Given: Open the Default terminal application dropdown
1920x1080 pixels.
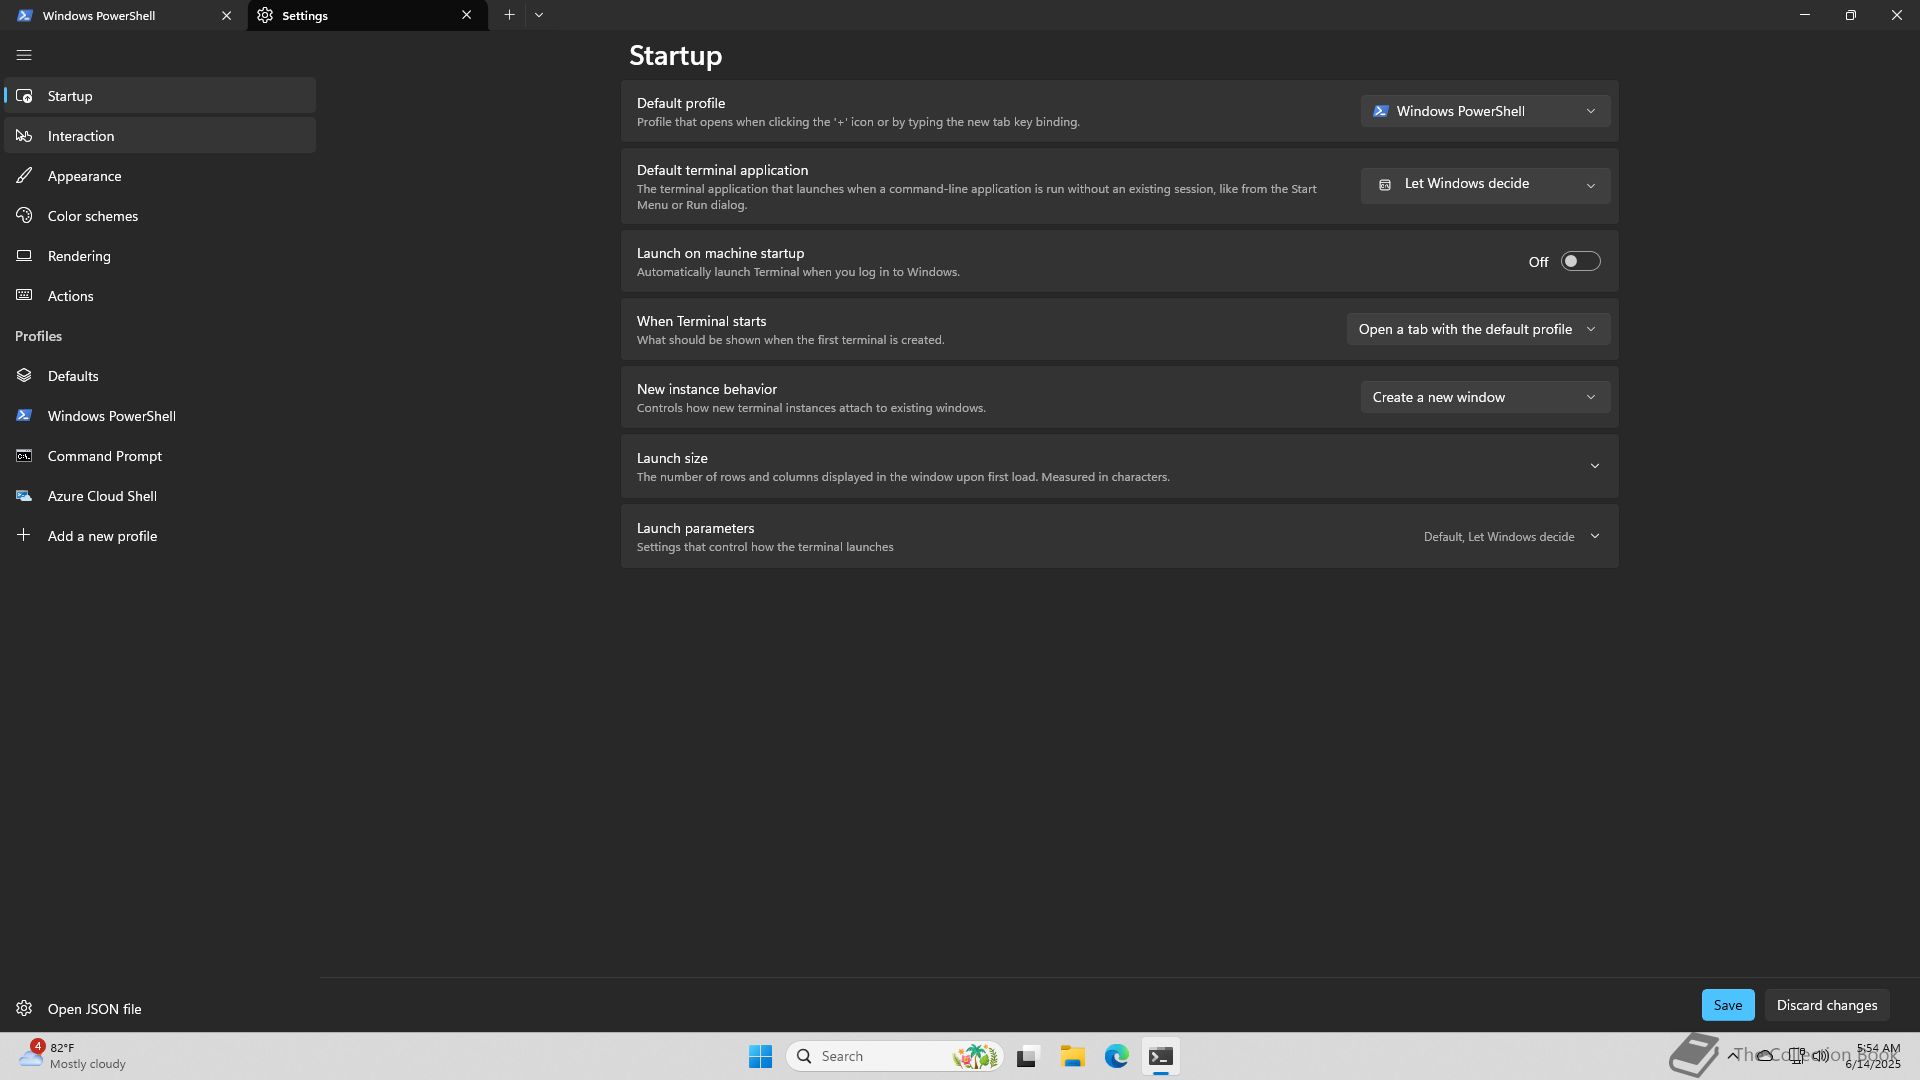Looking at the screenshot, I should pos(1484,184).
